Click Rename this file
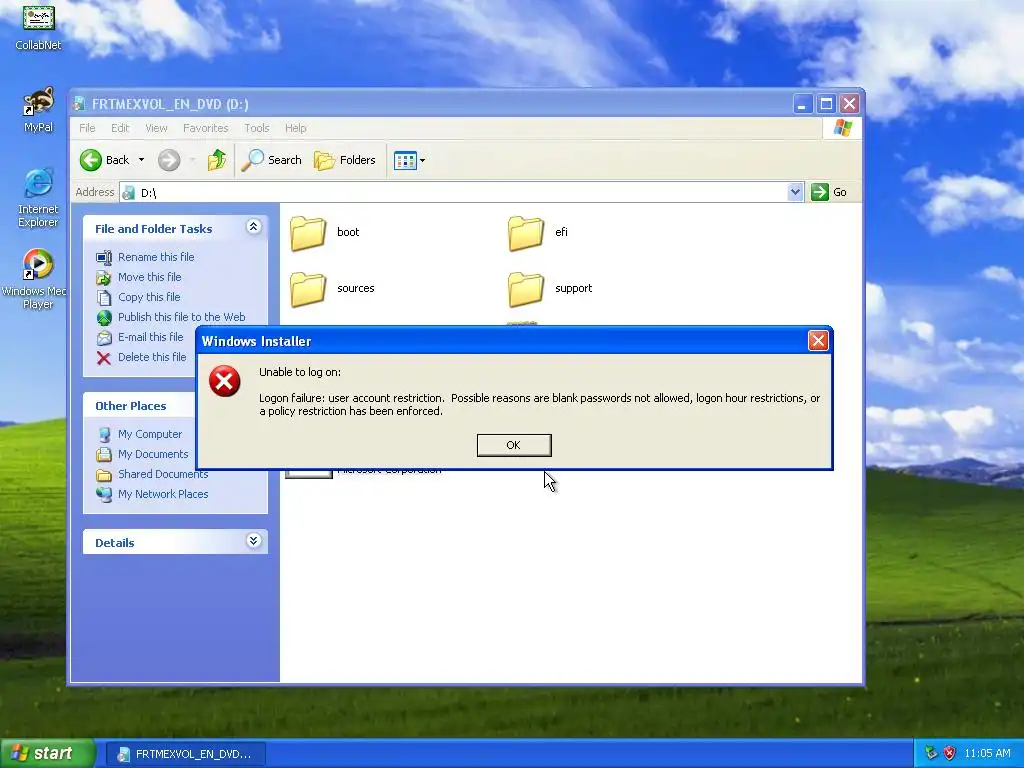Image resolution: width=1024 pixels, height=768 pixels. (x=156, y=257)
